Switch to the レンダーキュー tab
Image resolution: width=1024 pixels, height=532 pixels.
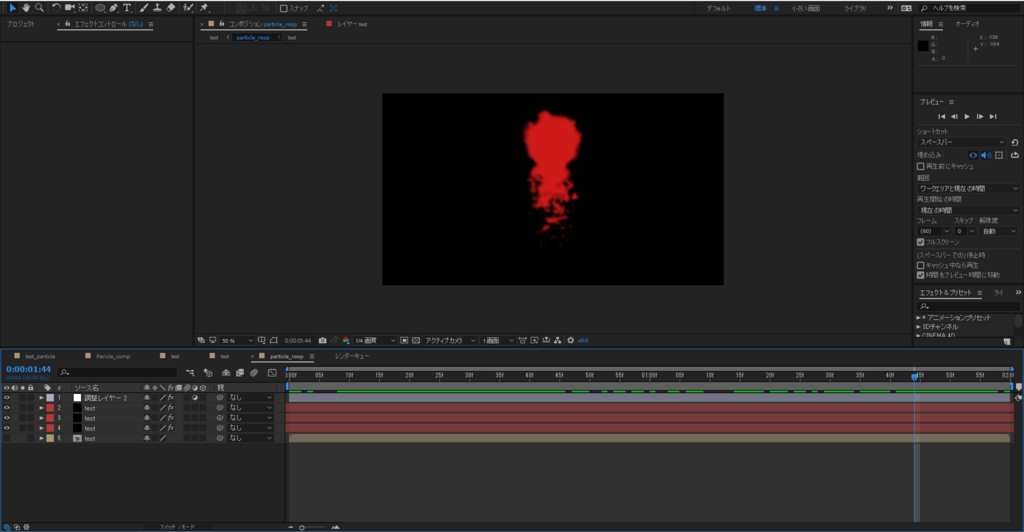[x=352, y=356]
